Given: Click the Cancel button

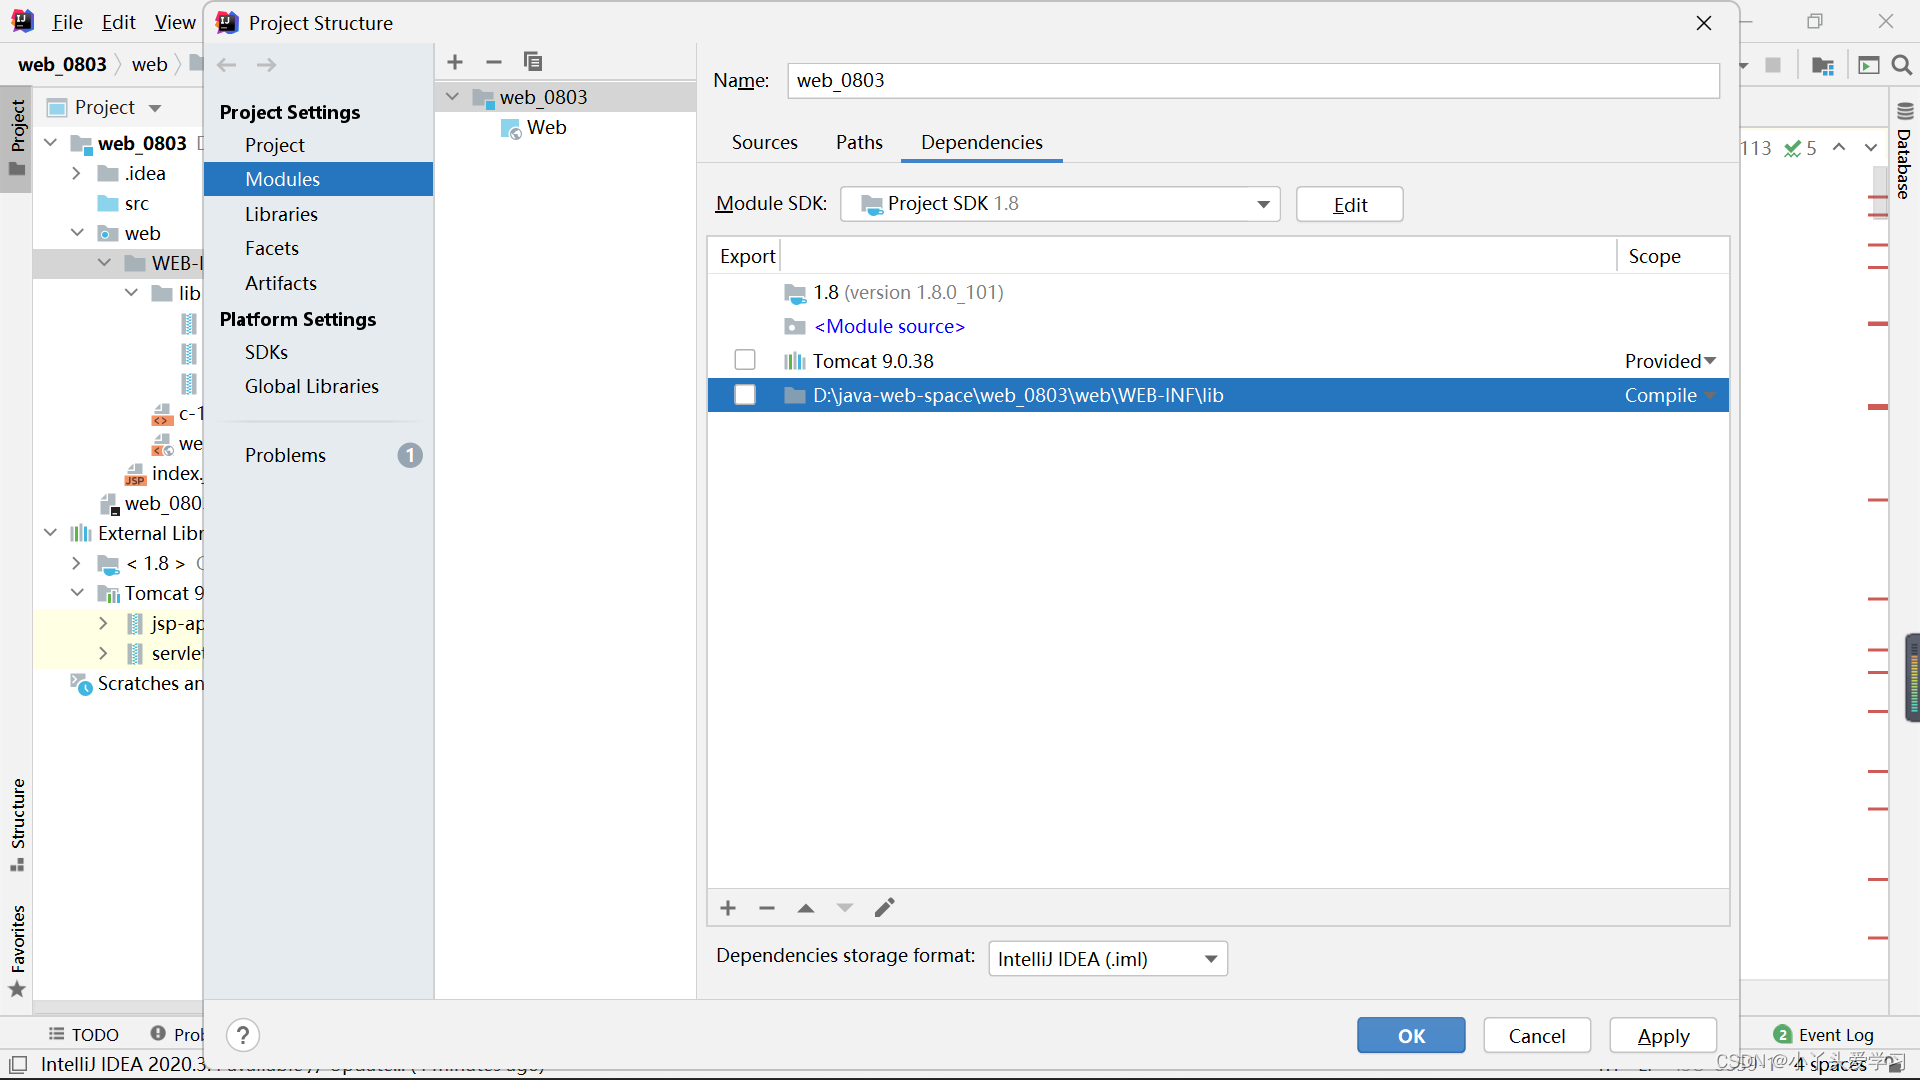Looking at the screenshot, I should [x=1537, y=1036].
